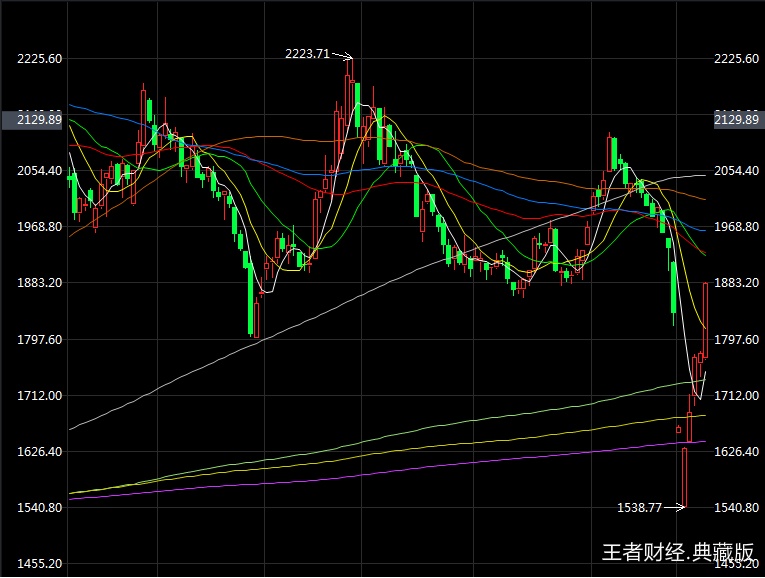Click 1968.80 on the left price axis
Viewport: 765px width, 578px height.
tap(40, 227)
